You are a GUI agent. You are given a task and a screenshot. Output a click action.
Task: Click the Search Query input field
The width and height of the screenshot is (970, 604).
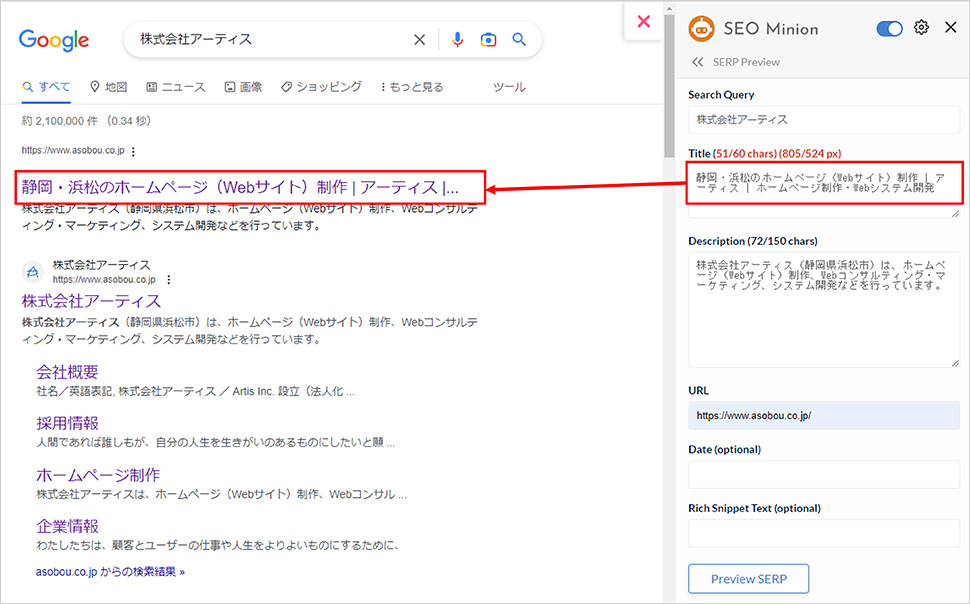click(x=823, y=119)
